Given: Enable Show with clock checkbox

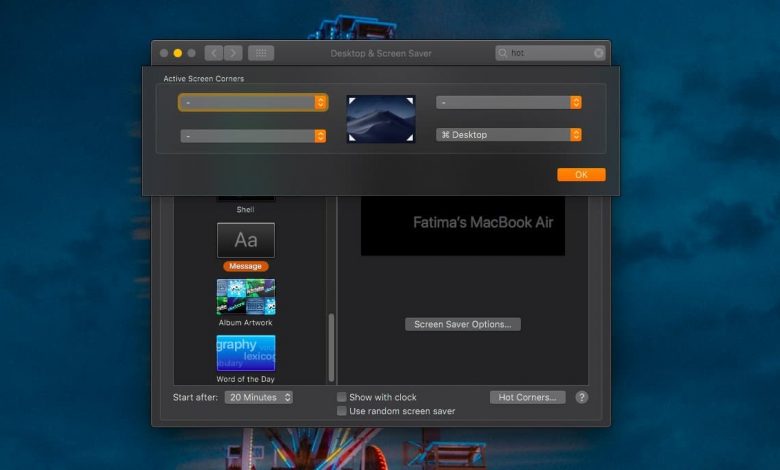Looking at the screenshot, I should [342, 397].
